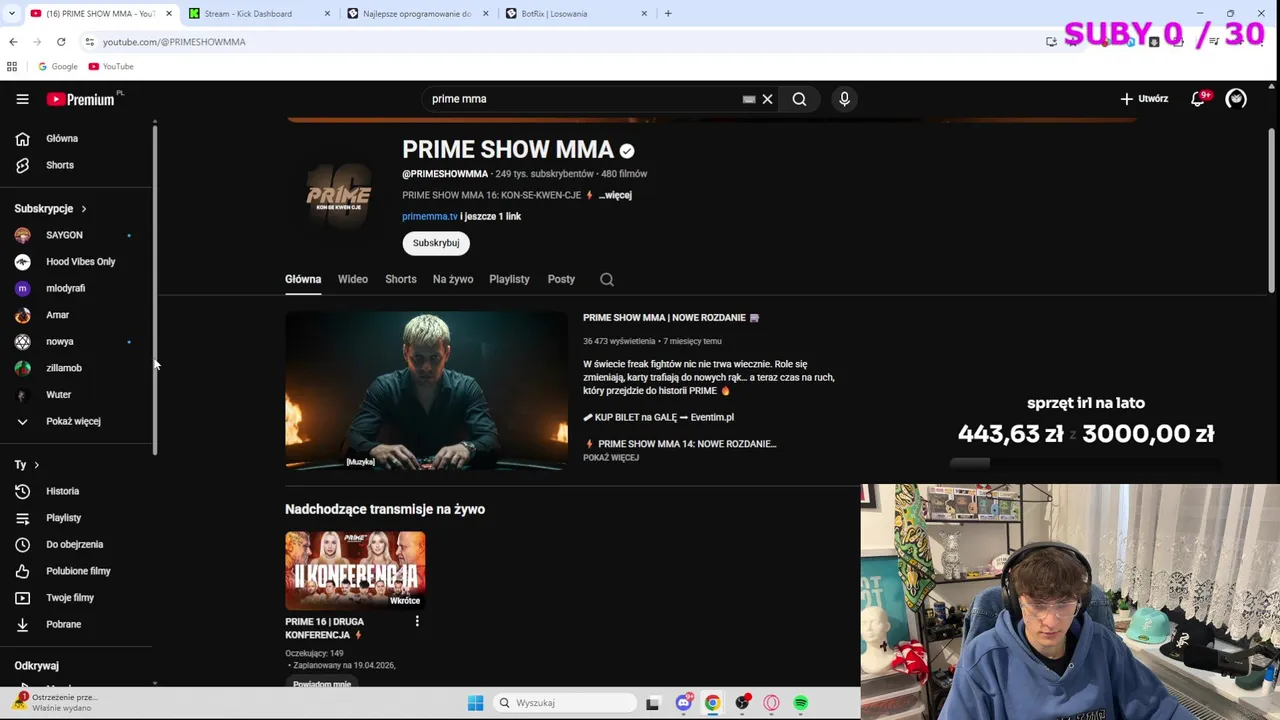The image size is (1280, 720).
Task: Expand channel description with ...więcej
Action: (x=615, y=195)
